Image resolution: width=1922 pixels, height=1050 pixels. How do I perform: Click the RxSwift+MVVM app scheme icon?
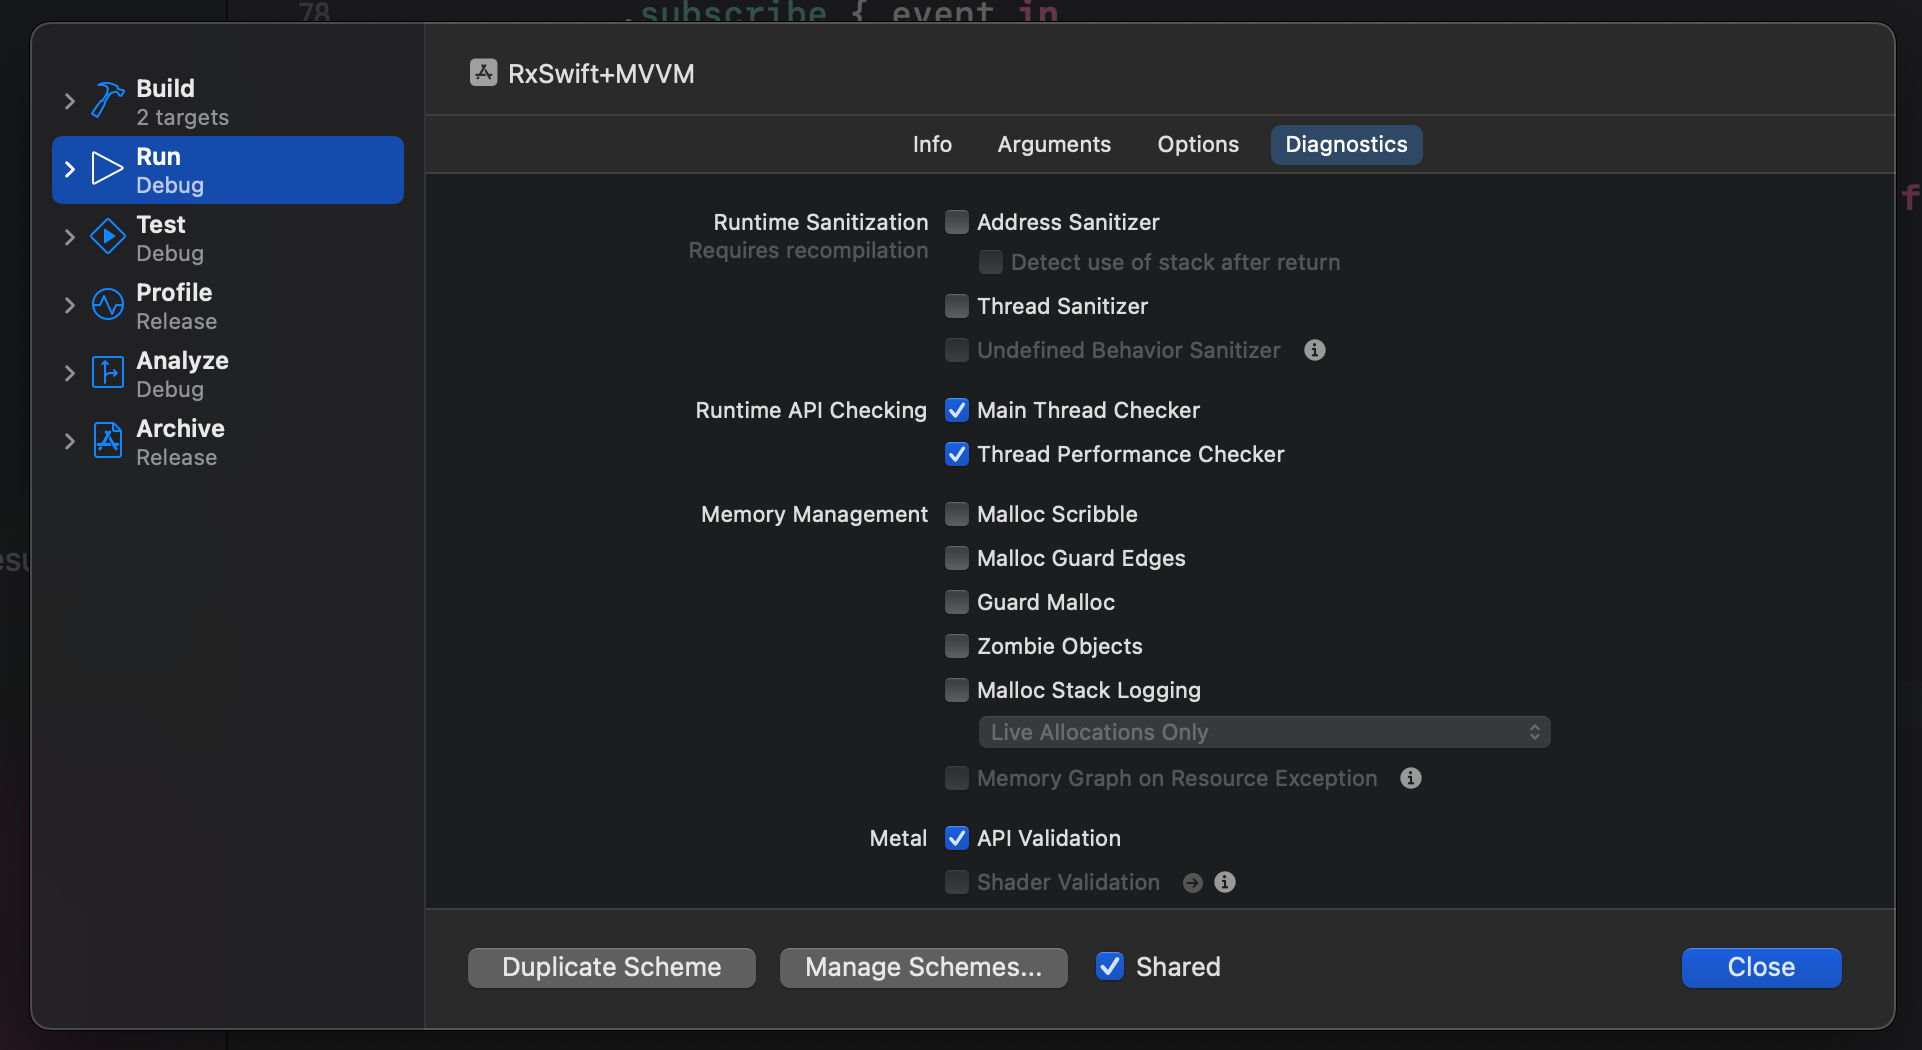[x=484, y=73]
